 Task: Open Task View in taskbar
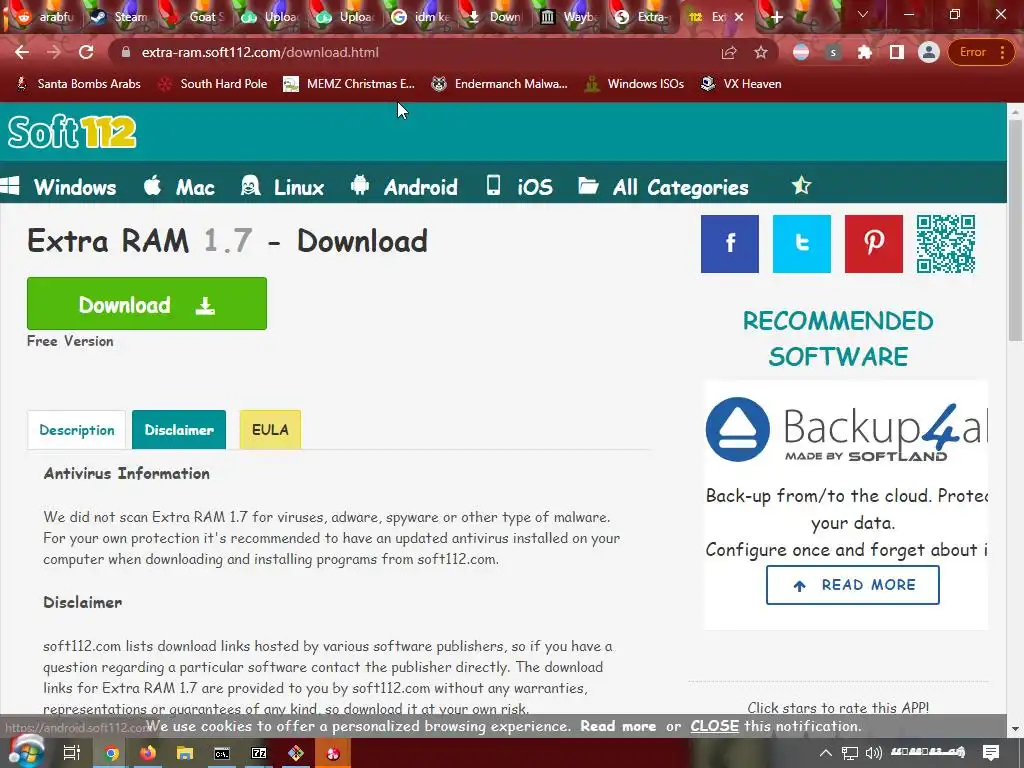72,753
